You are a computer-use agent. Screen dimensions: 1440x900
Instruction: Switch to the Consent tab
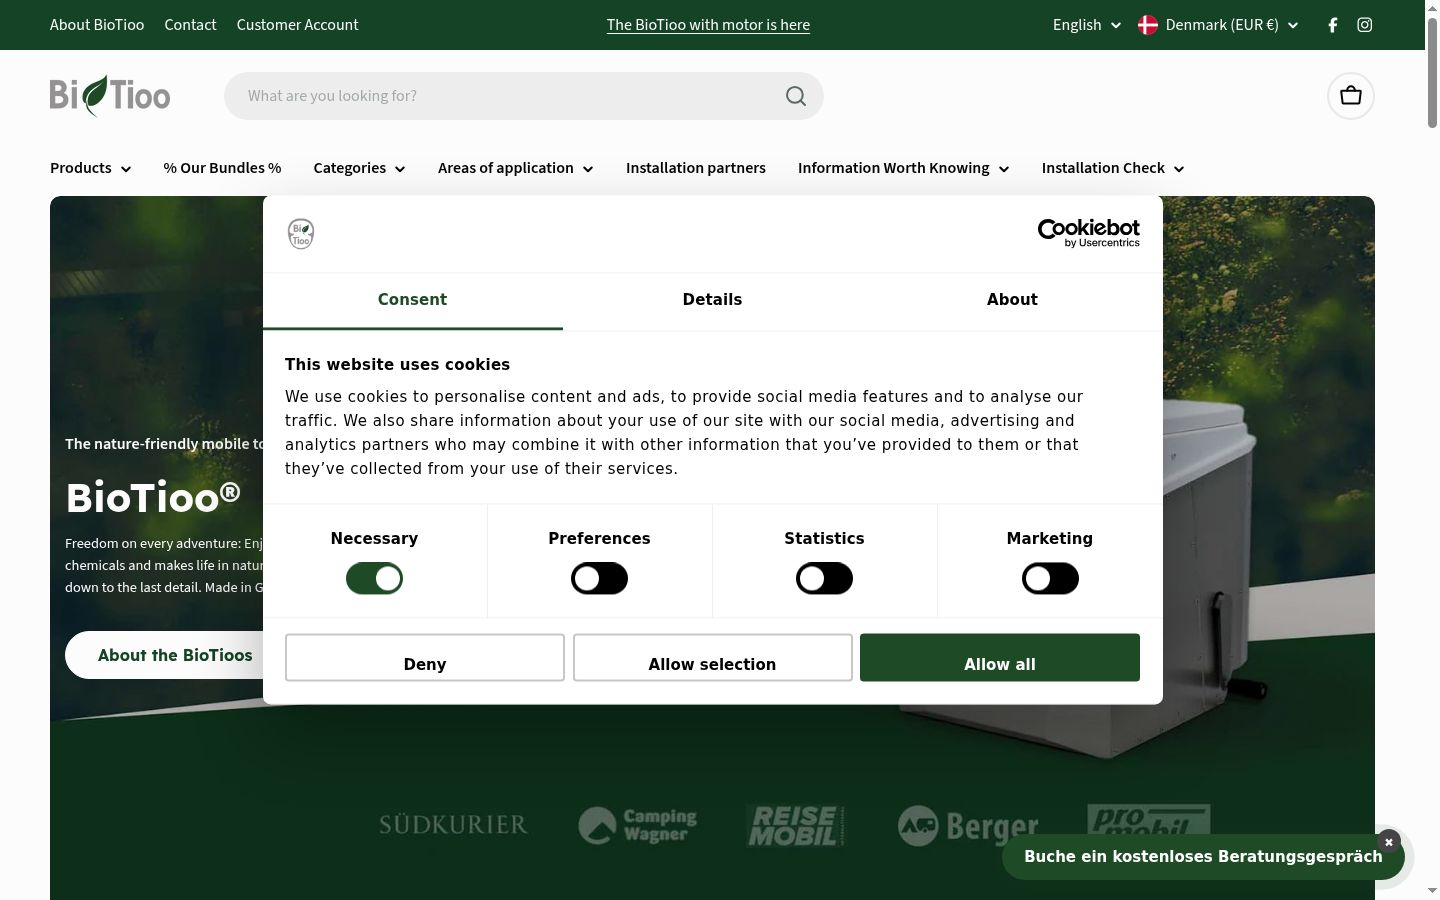(x=412, y=300)
